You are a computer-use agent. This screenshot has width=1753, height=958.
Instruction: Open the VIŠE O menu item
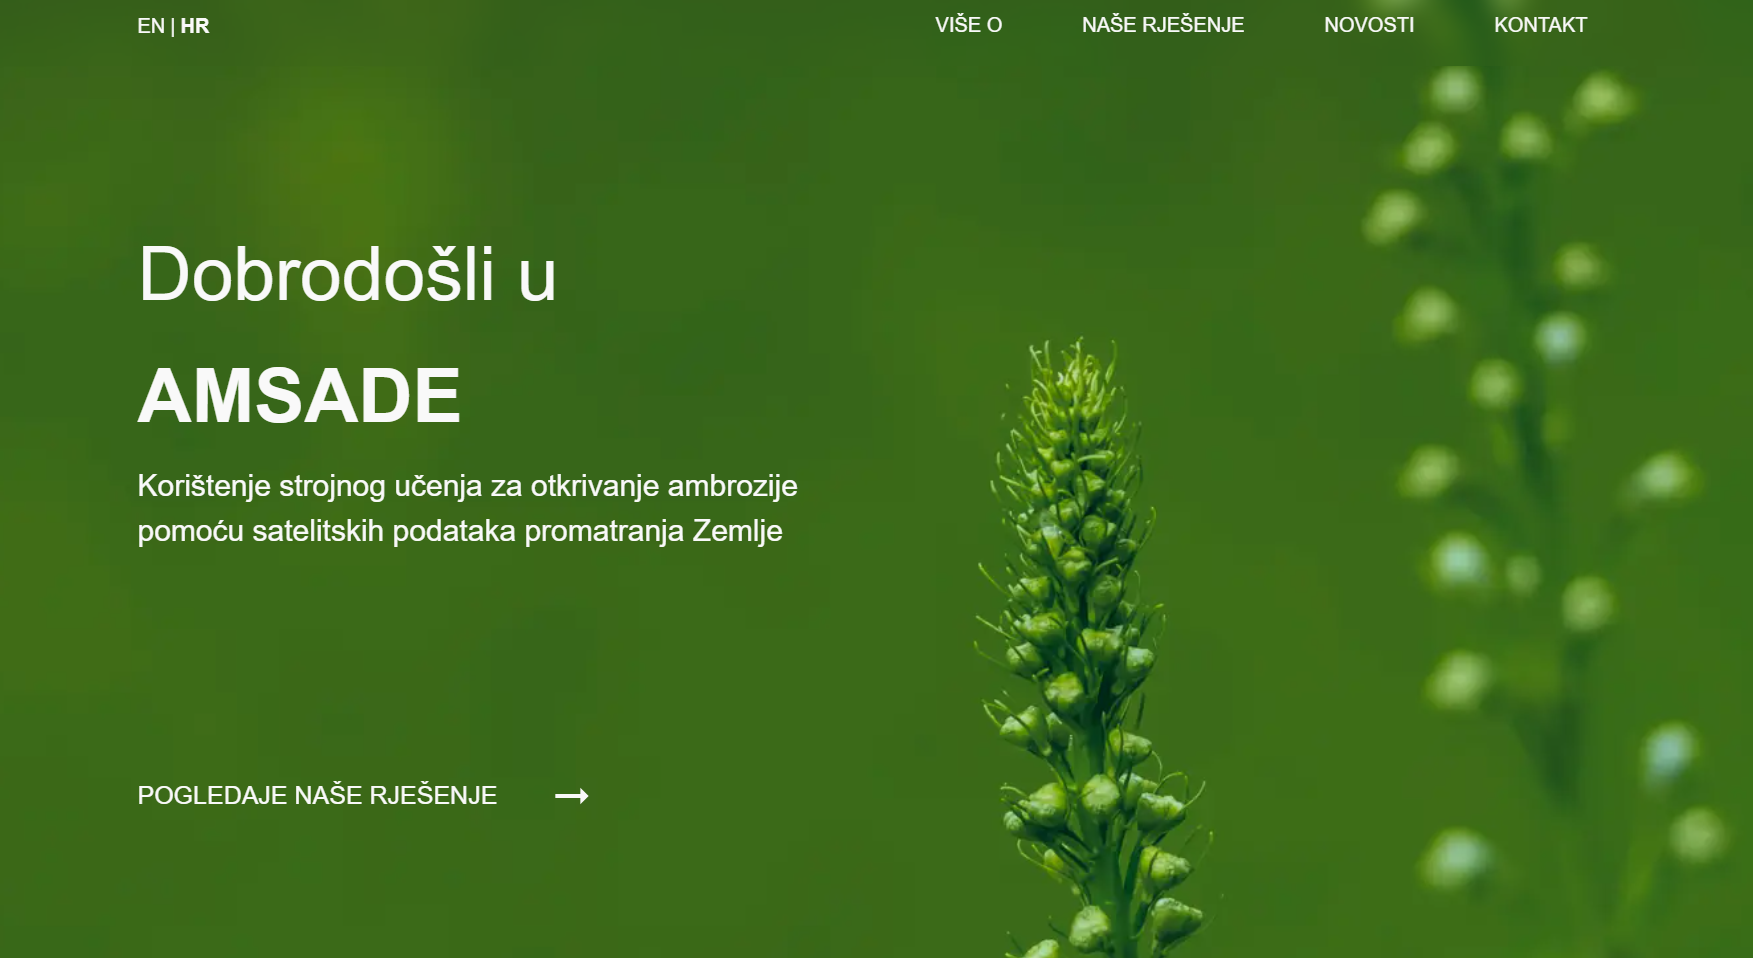[x=968, y=25]
